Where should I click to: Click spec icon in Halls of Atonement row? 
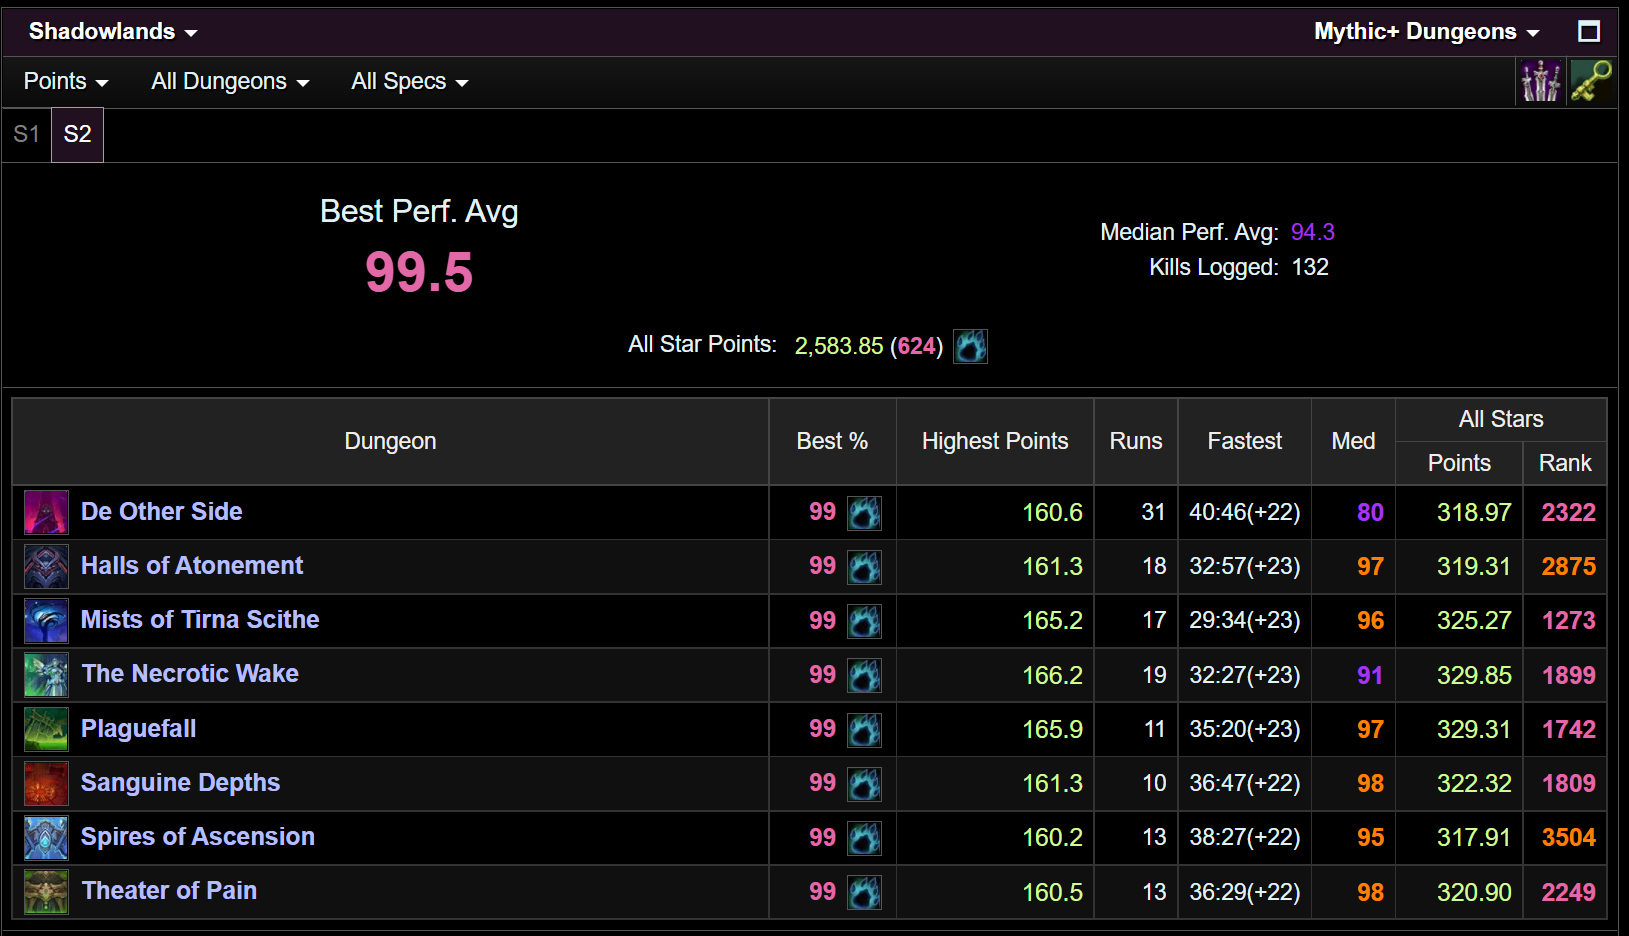tap(864, 567)
